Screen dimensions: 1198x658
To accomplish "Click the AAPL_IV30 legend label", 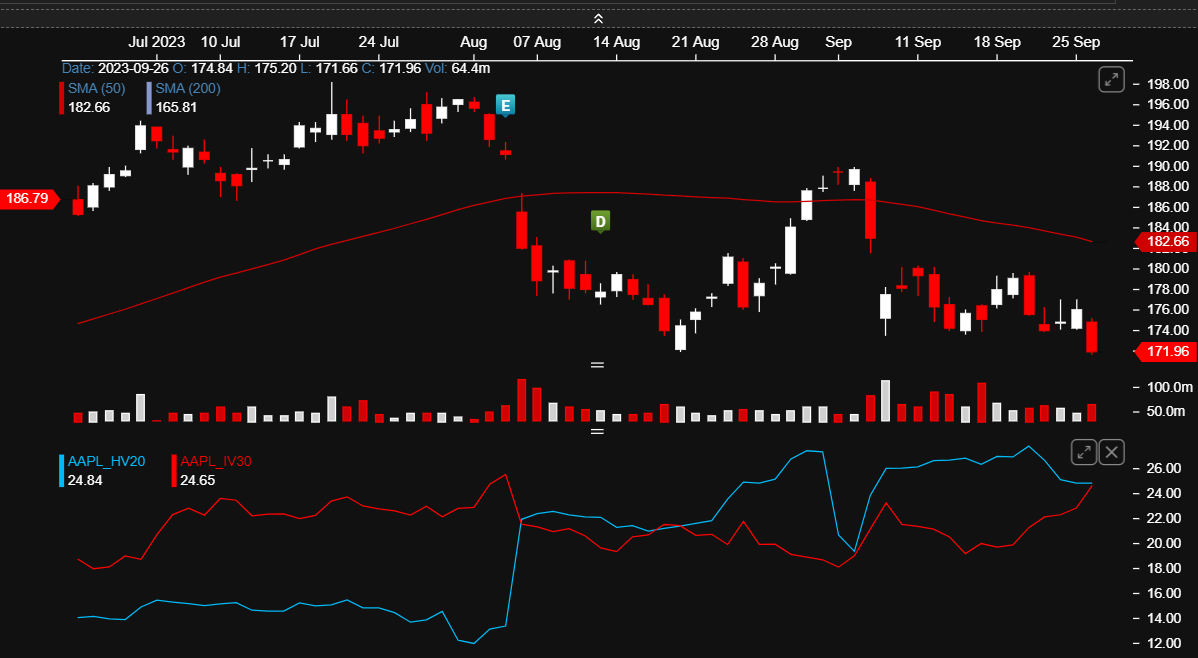I will pyautogui.click(x=215, y=462).
